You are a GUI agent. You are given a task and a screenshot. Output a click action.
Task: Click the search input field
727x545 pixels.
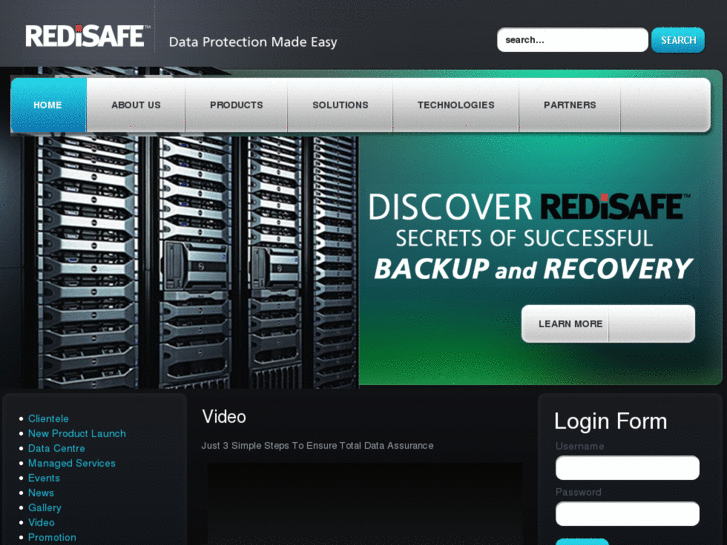[572, 40]
